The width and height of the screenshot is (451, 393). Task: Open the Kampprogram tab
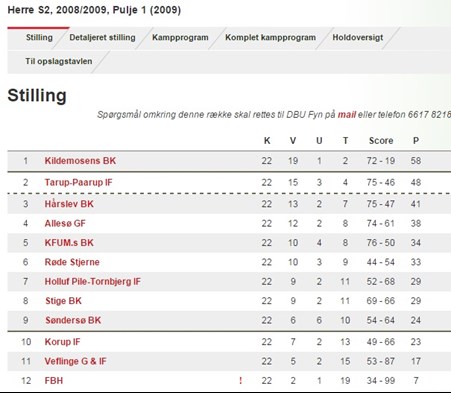[x=180, y=37]
